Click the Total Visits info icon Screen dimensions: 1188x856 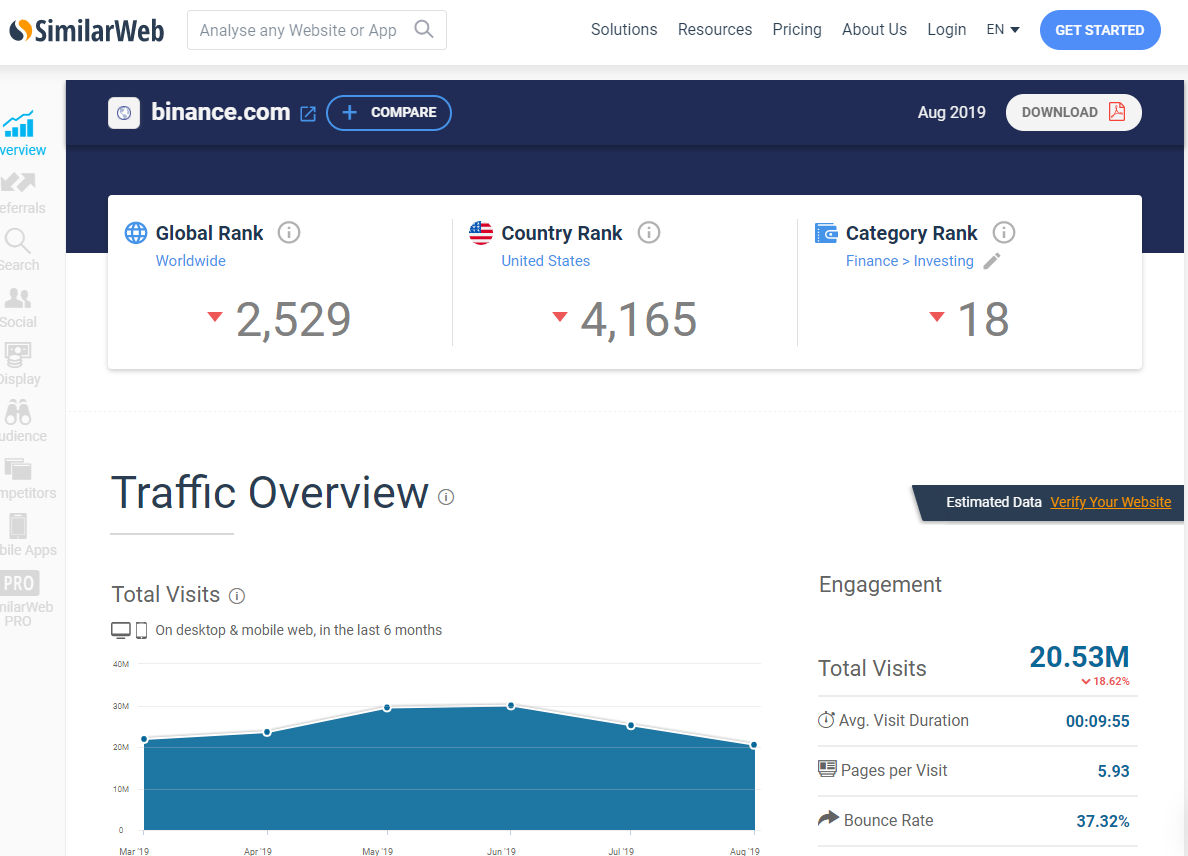tap(237, 596)
